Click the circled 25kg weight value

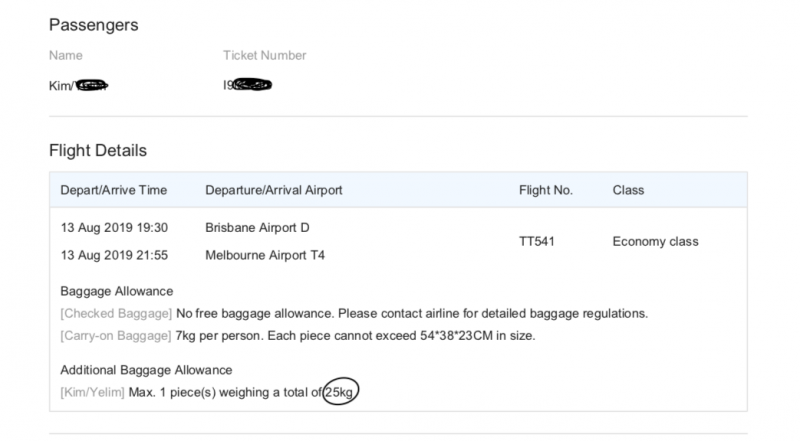pyautogui.click(x=339, y=392)
